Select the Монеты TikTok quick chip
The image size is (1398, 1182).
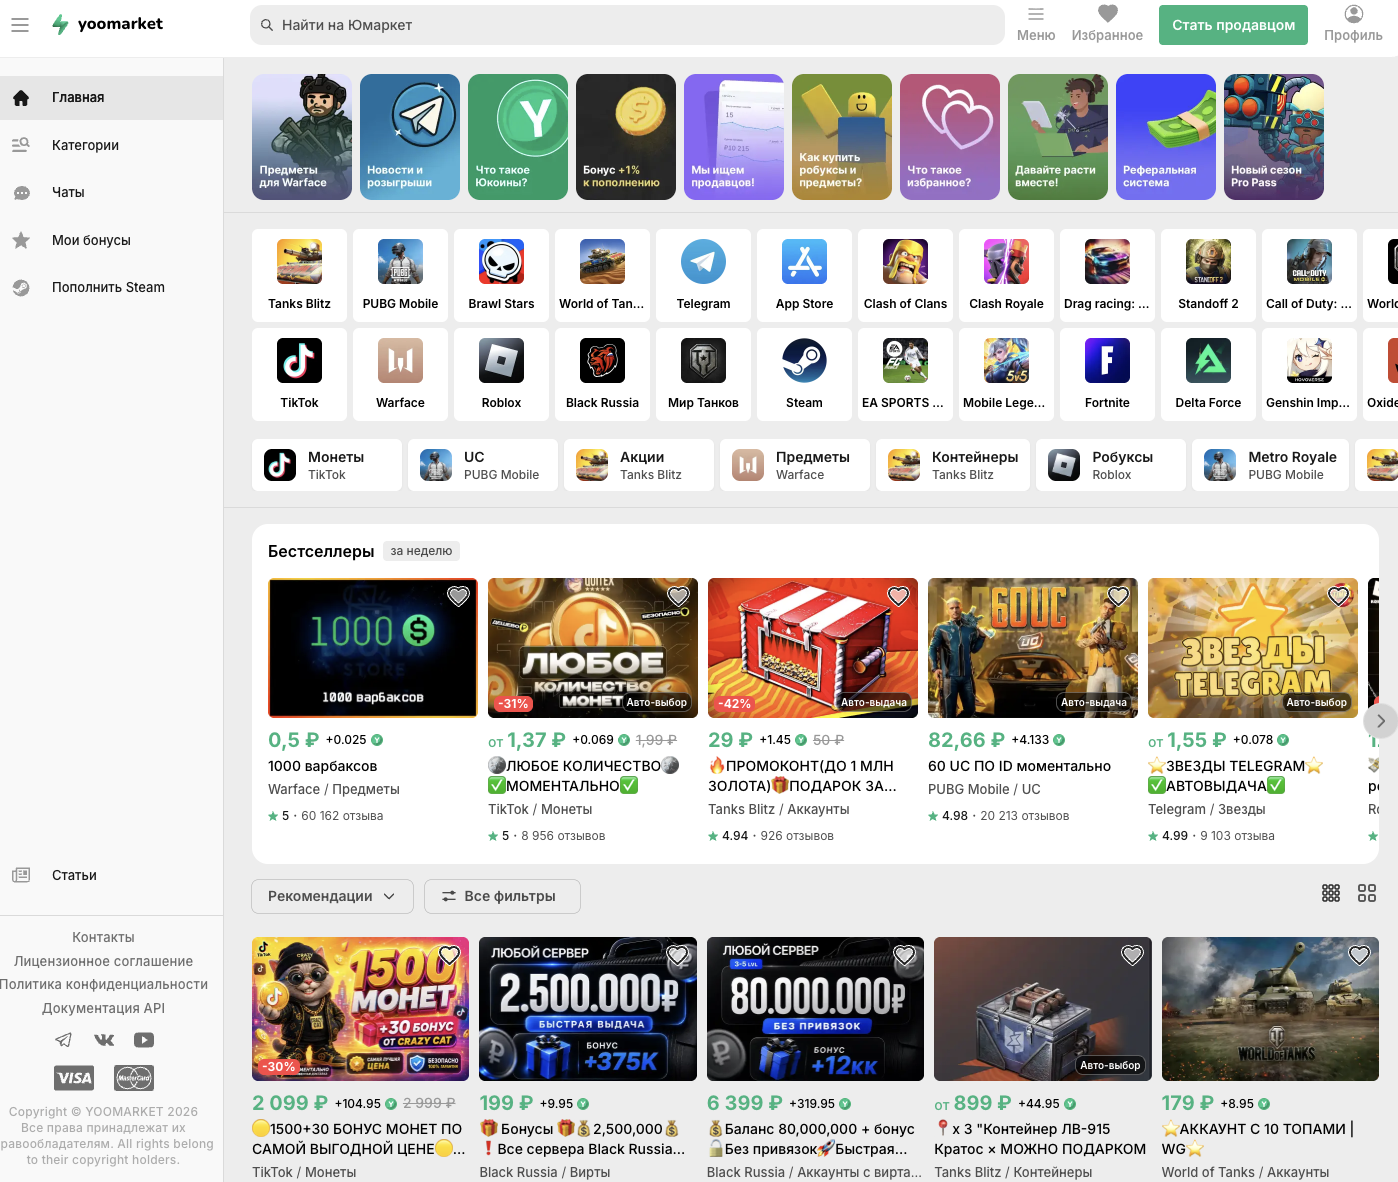[x=327, y=465]
